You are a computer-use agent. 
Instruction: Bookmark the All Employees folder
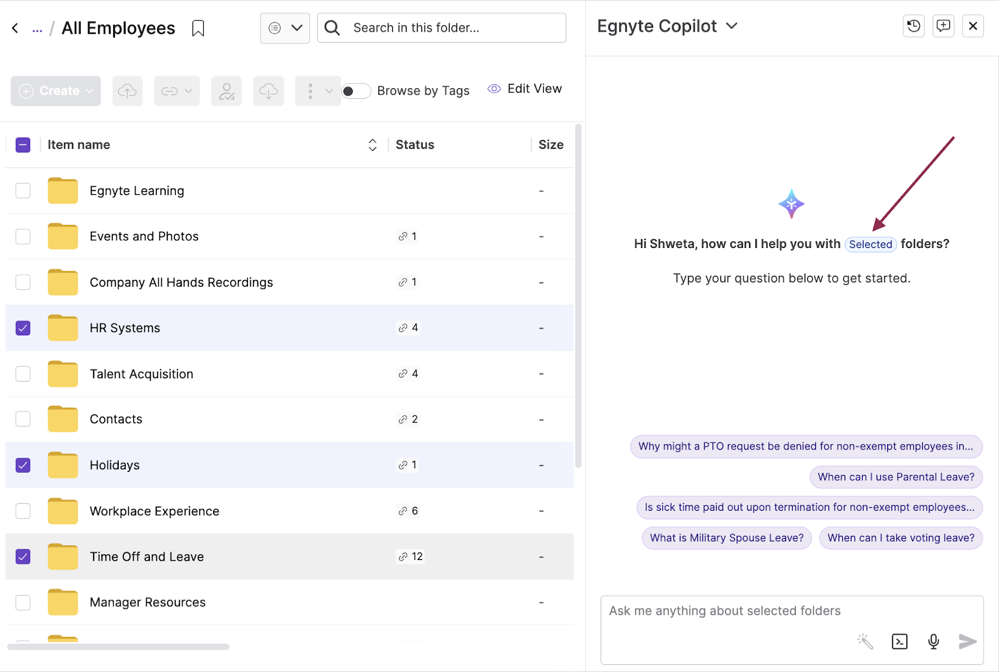198,28
